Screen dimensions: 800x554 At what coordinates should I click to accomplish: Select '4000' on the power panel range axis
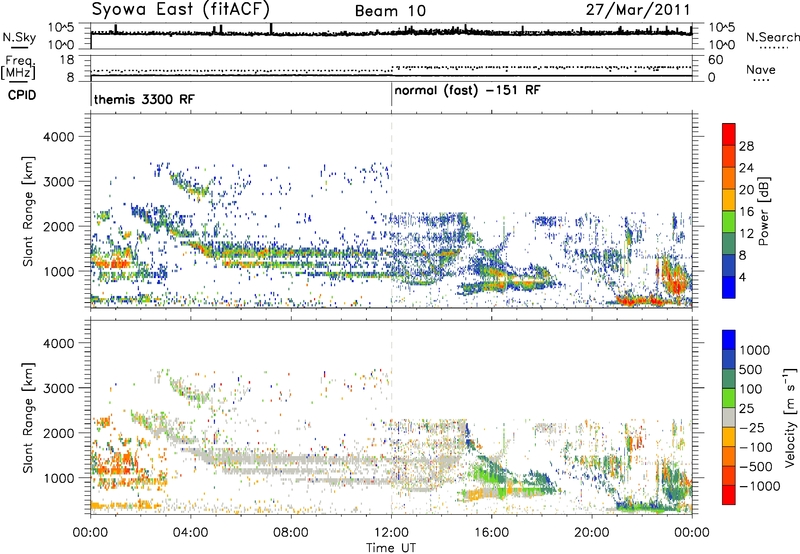point(59,137)
